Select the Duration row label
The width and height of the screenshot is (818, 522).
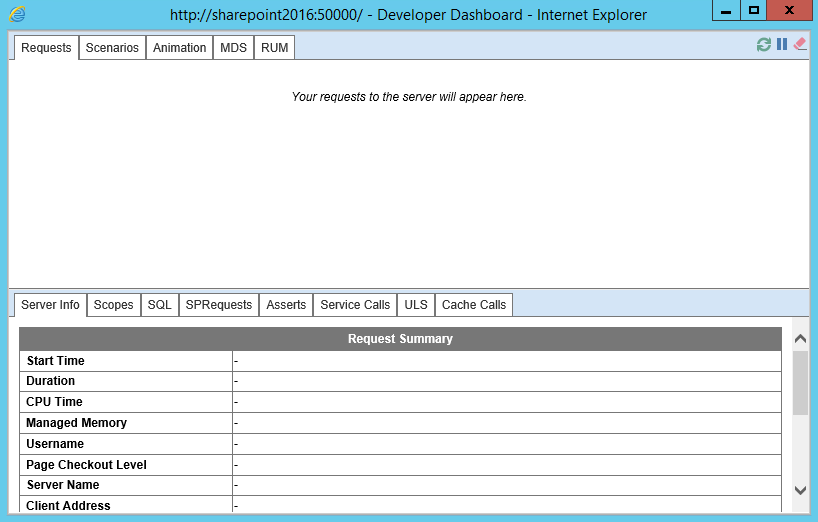[x=51, y=381]
